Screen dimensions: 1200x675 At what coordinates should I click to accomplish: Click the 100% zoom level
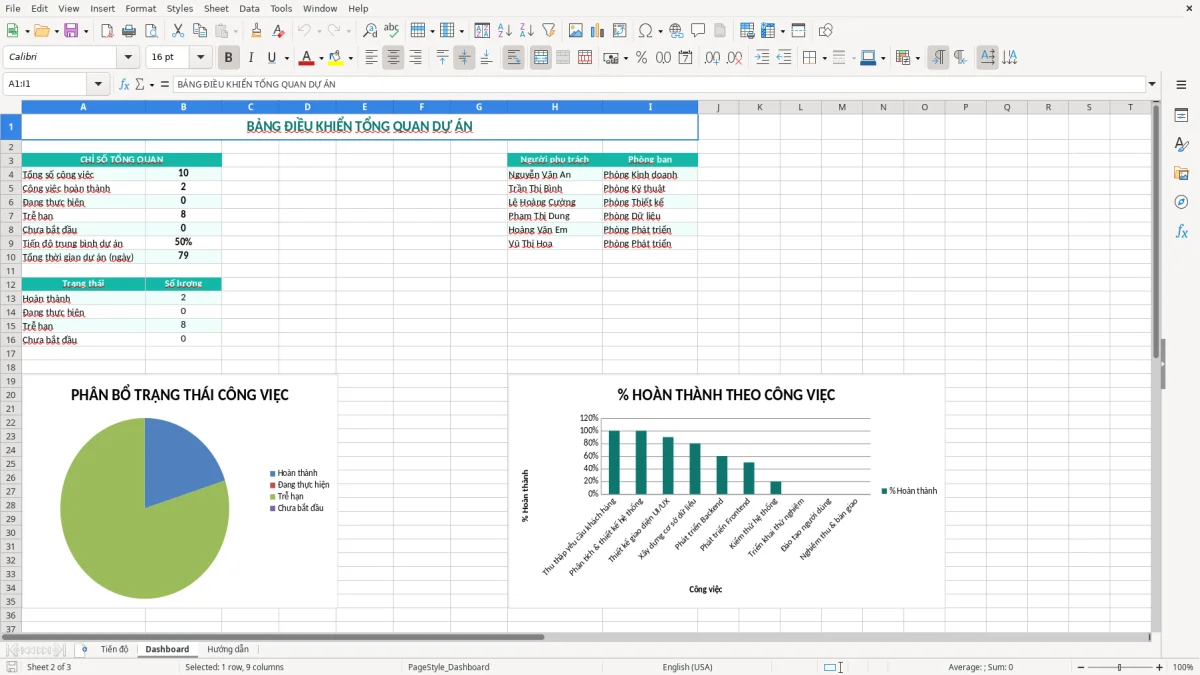pyautogui.click(x=1183, y=667)
